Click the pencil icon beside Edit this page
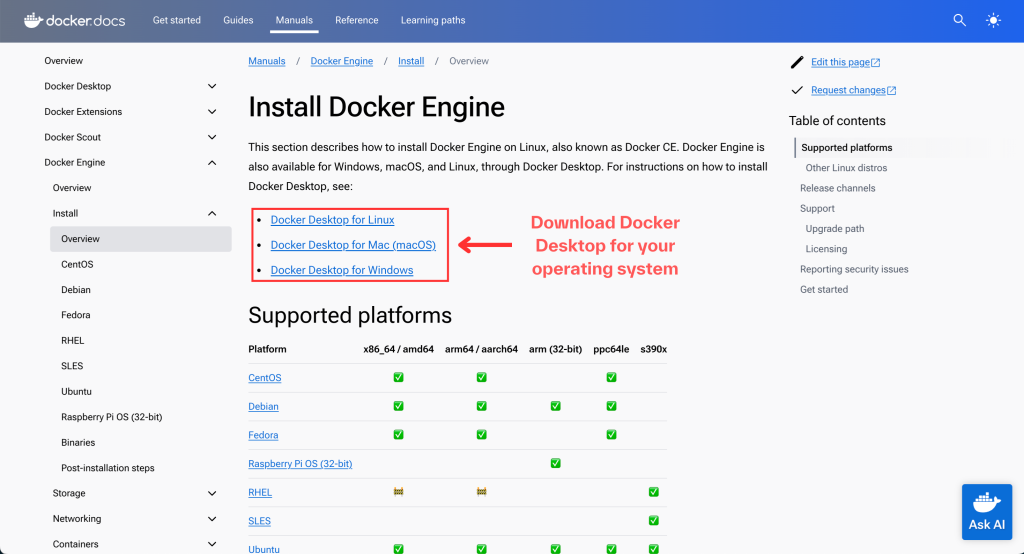 tap(797, 62)
